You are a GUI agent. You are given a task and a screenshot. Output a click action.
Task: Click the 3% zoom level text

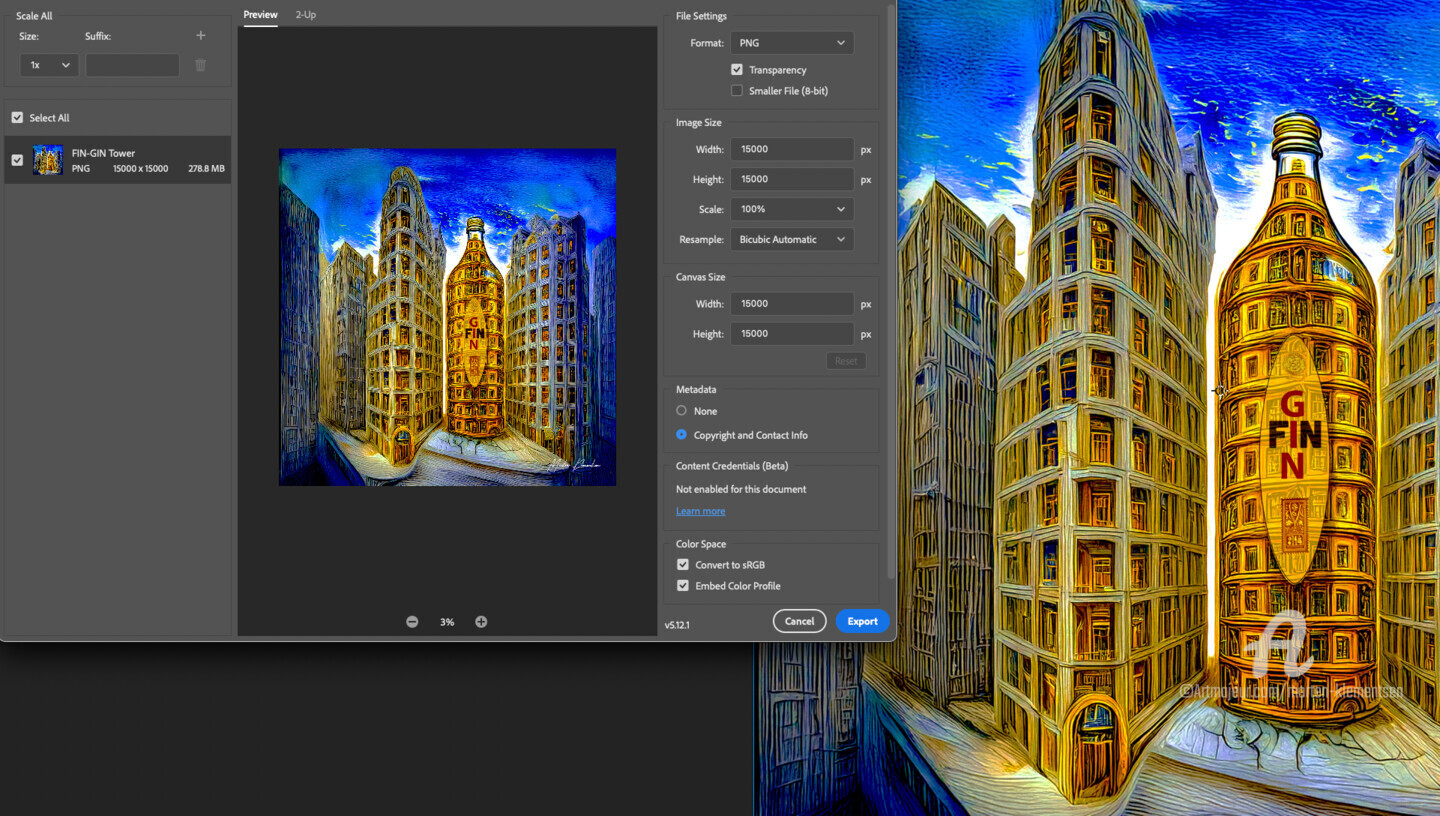[x=447, y=622]
